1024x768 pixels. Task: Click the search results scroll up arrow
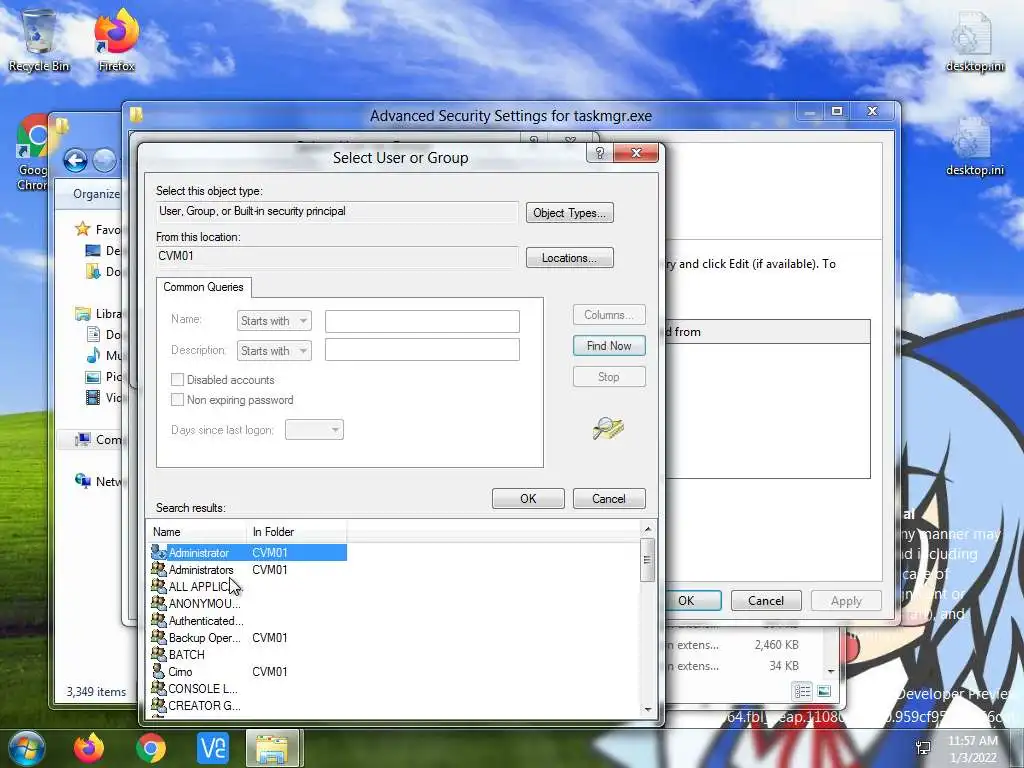click(647, 529)
